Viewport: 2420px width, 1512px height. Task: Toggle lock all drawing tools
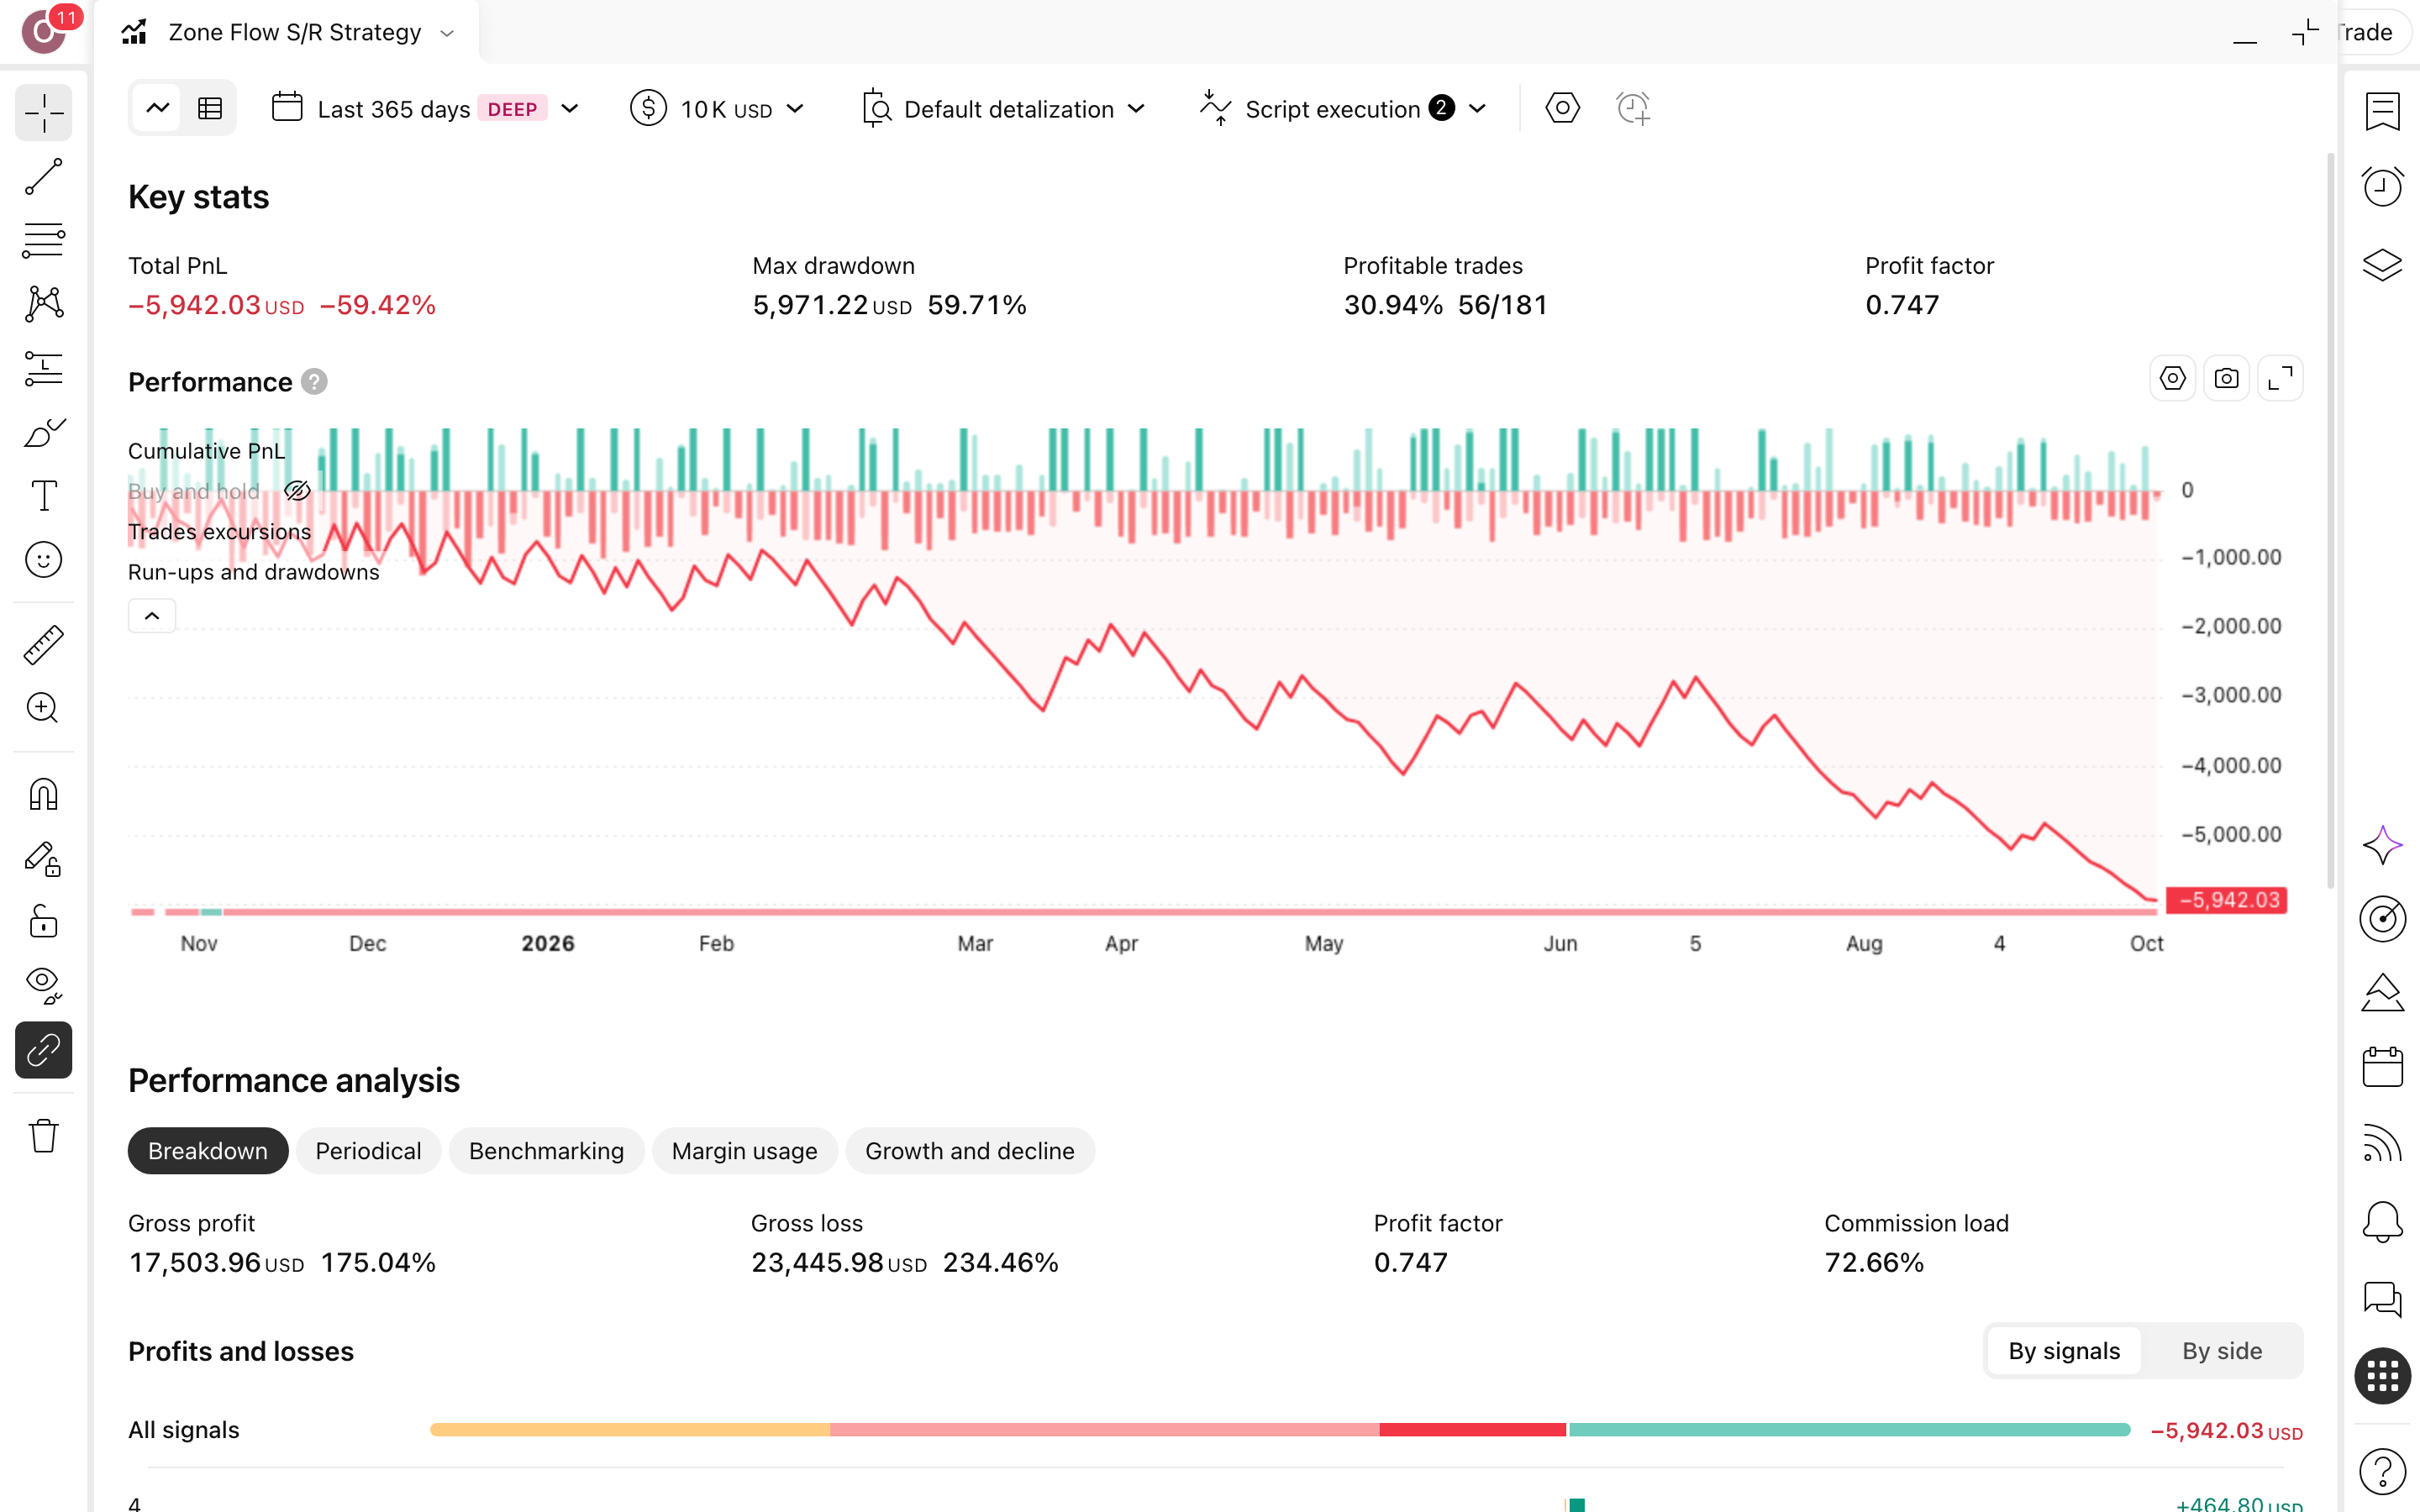(x=44, y=922)
